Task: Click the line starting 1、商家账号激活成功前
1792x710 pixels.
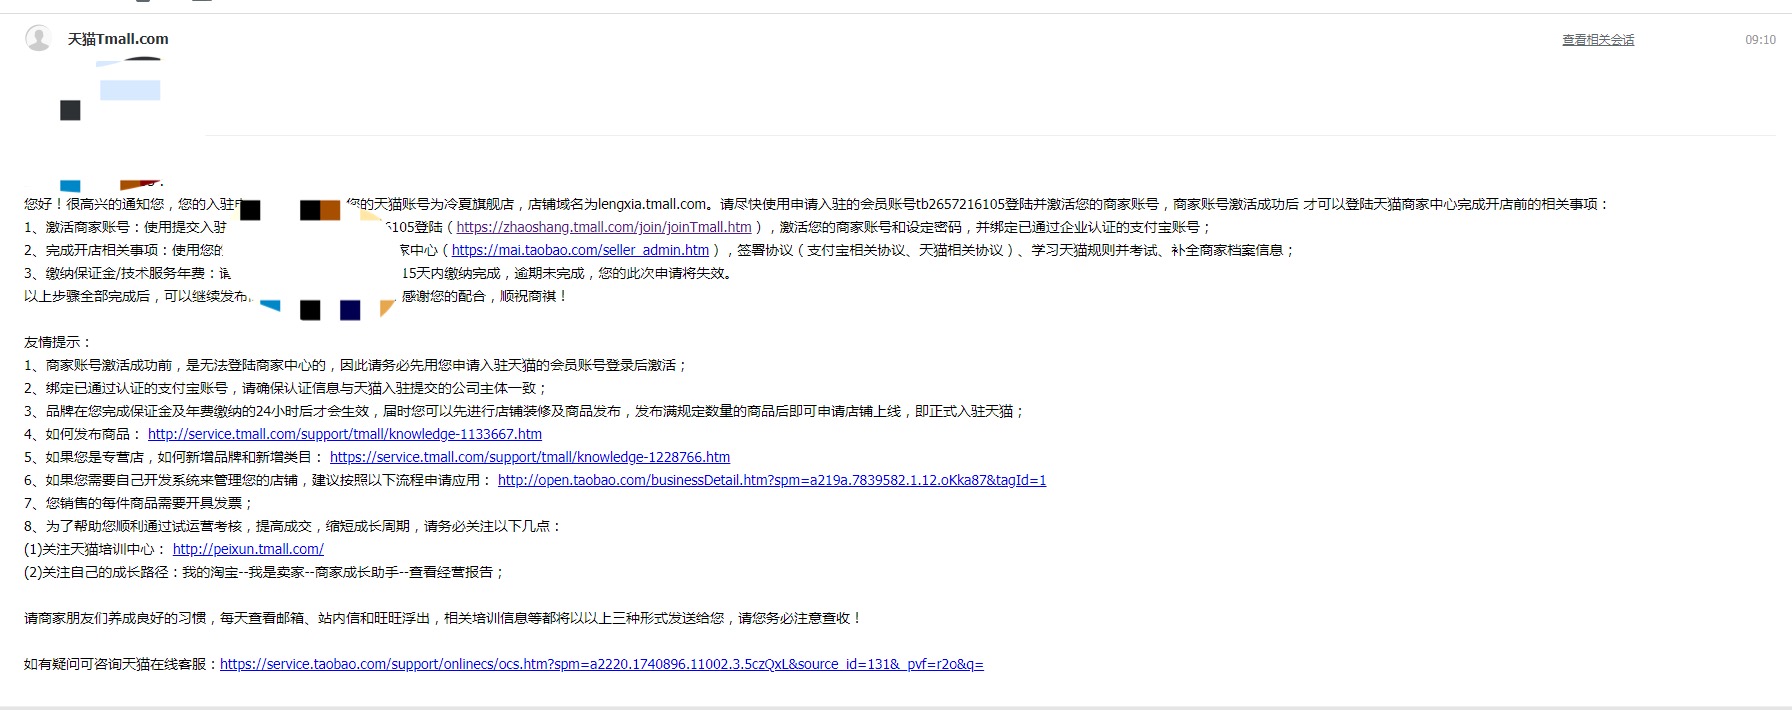Action: coord(357,365)
